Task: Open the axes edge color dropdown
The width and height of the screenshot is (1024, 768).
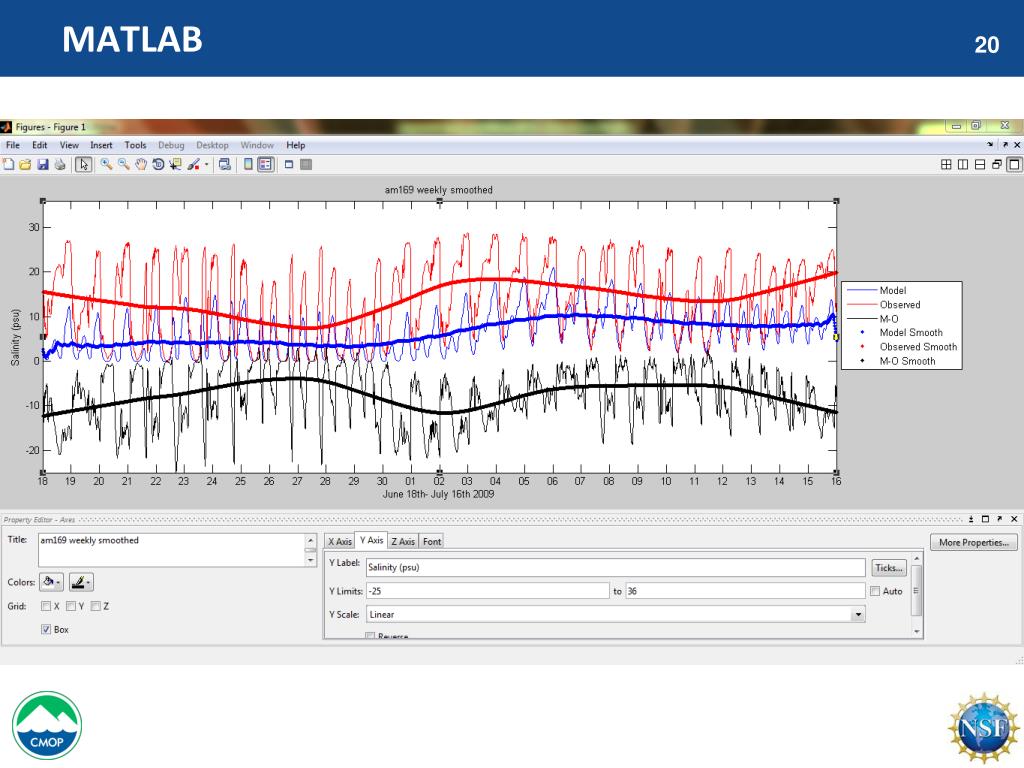Action: pyautogui.click(x=81, y=582)
